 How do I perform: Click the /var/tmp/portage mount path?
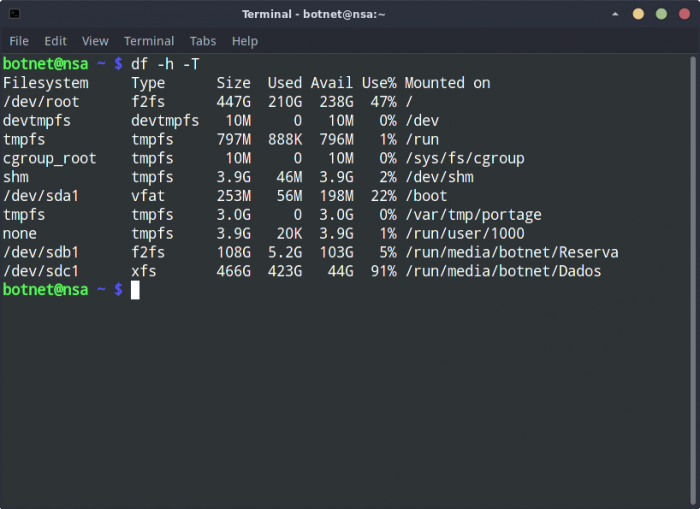click(469, 215)
